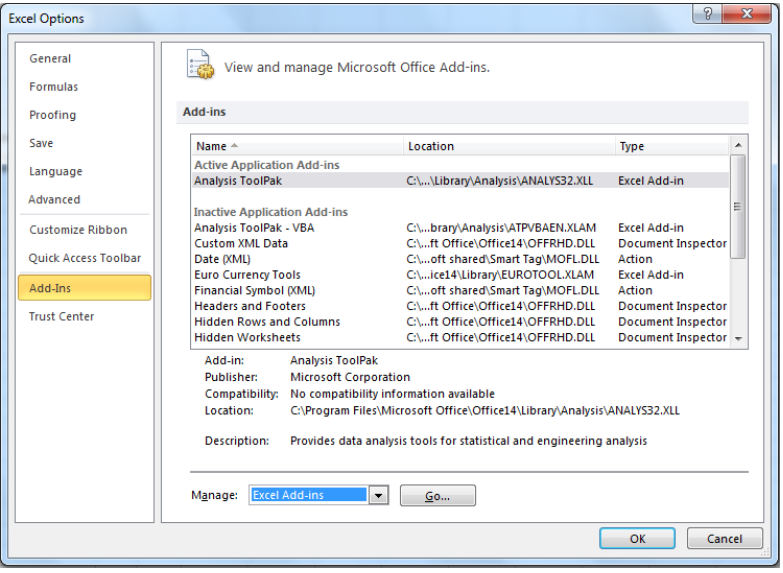Select the Analysis ToolPak - VBA row
The image size is (783, 573).
[460, 228]
